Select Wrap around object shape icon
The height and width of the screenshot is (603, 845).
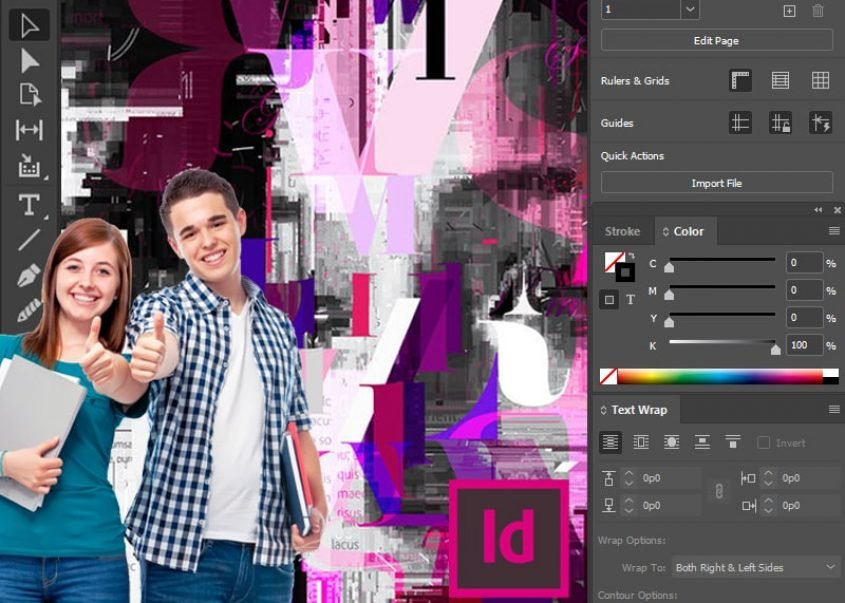[671, 442]
